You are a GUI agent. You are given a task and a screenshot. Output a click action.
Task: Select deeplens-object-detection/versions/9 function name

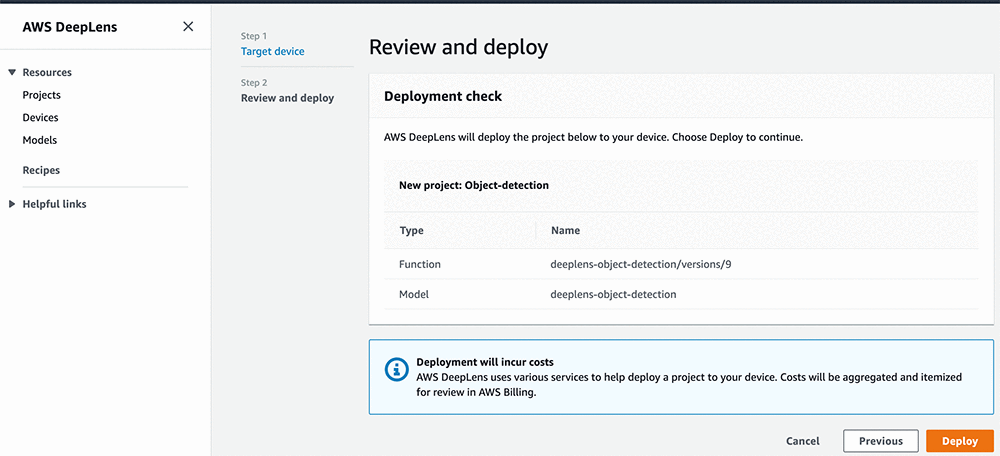tap(640, 263)
